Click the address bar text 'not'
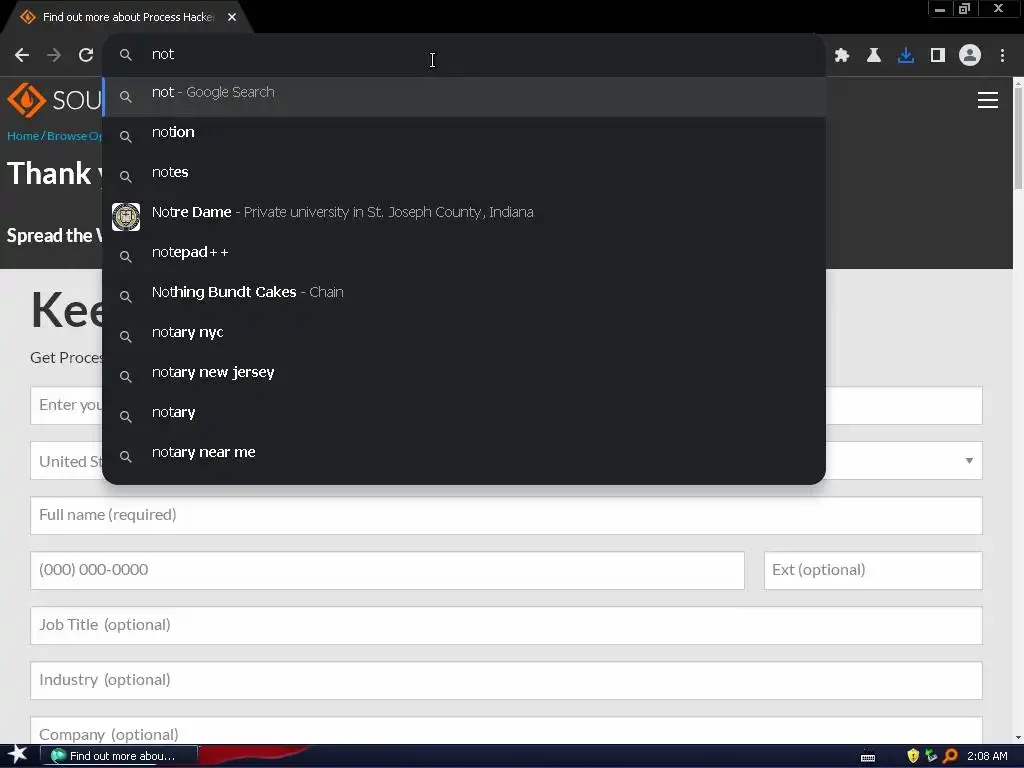This screenshot has height=768, width=1024. click(163, 54)
